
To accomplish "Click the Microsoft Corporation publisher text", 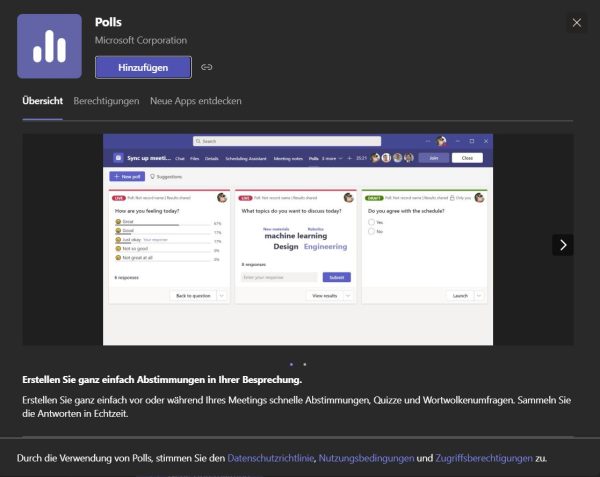I will 141,41.
